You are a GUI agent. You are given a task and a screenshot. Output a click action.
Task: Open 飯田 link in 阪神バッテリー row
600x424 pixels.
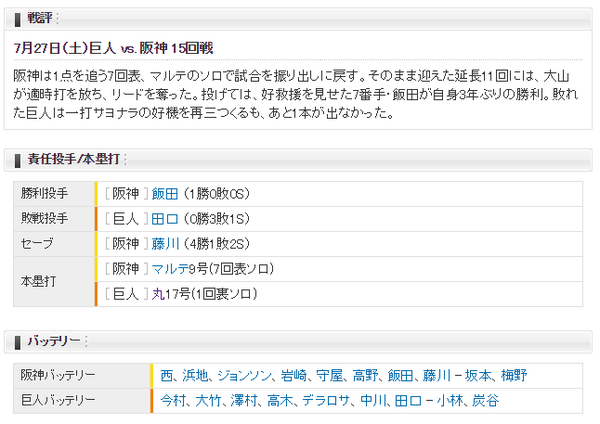(401, 375)
